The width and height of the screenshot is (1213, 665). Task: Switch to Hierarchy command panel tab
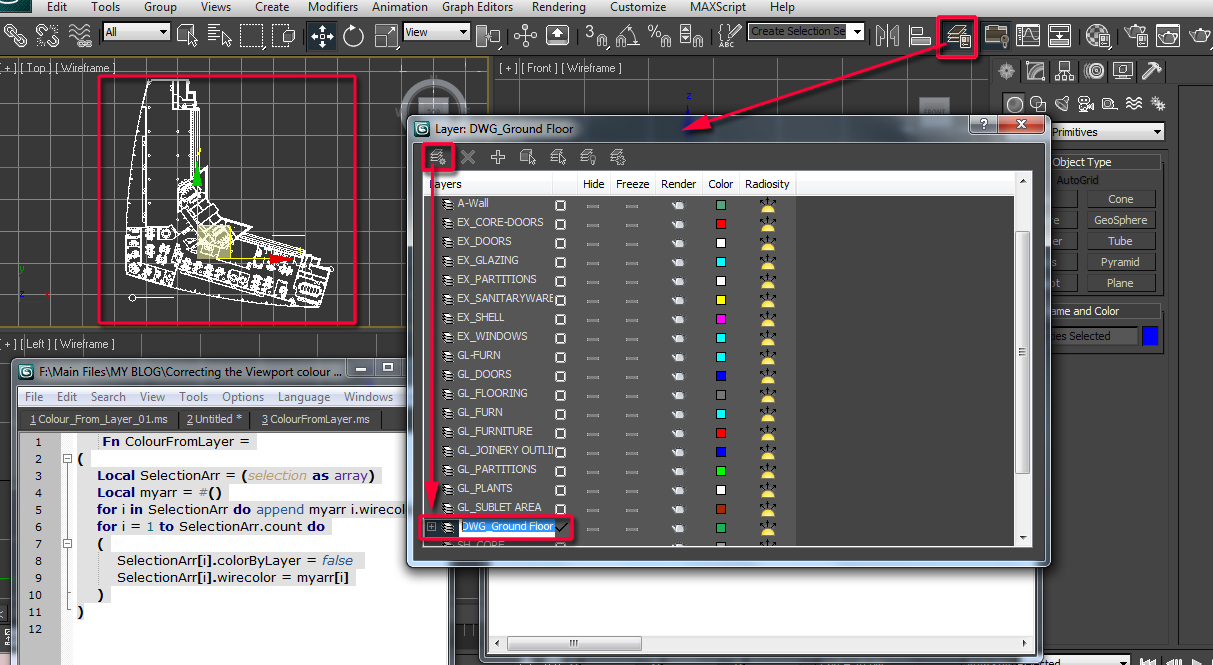tap(1066, 71)
